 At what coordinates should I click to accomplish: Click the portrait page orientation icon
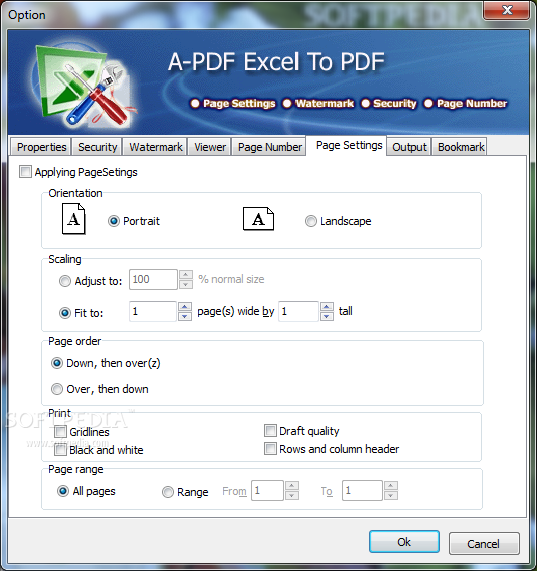(x=74, y=219)
